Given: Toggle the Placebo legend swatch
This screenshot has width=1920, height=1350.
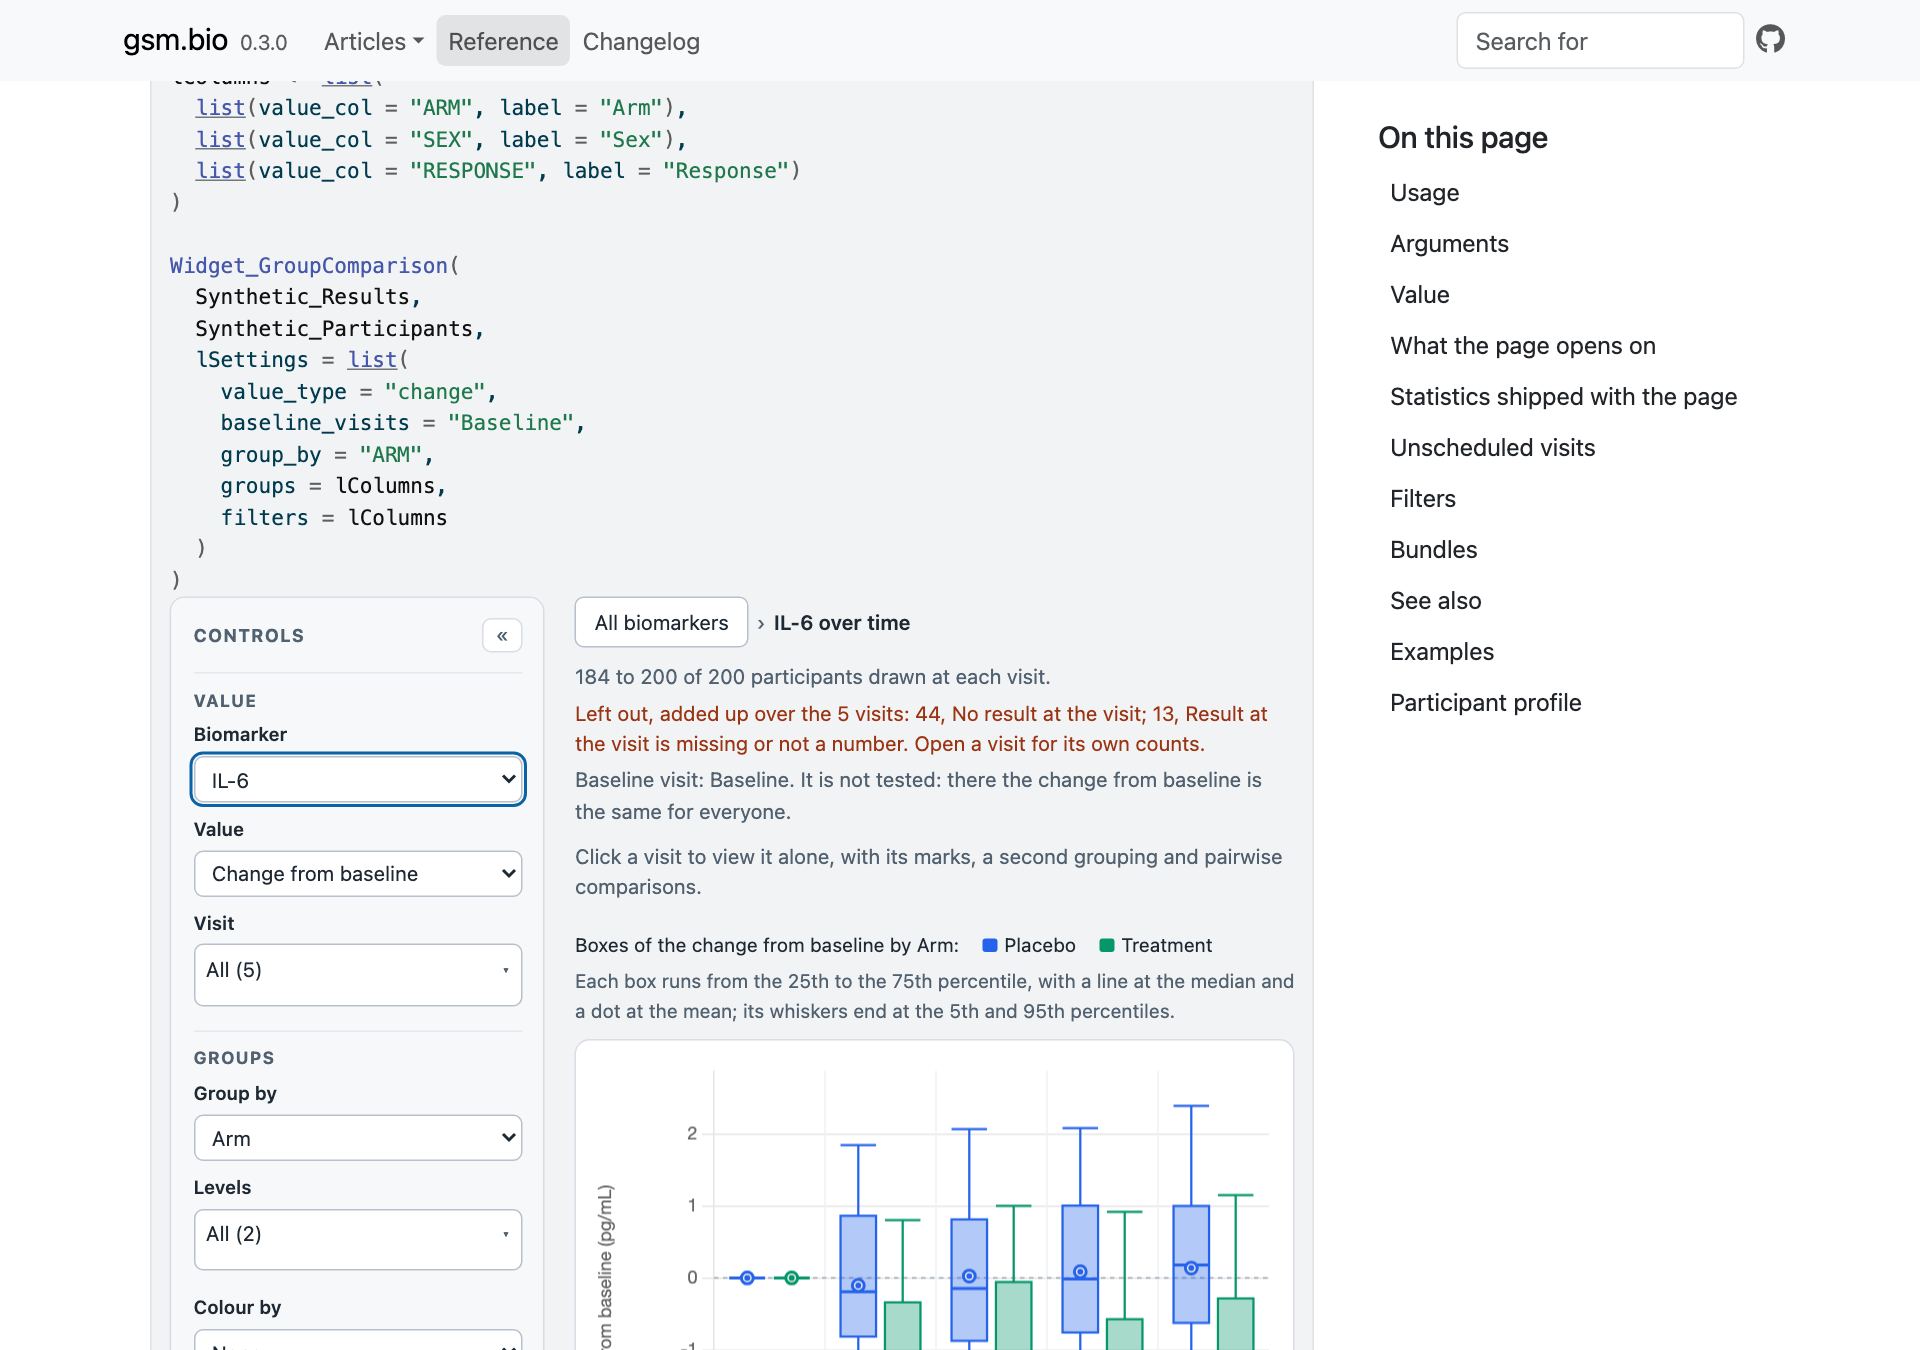Looking at the screenshot, I should [x=990, y=946].
